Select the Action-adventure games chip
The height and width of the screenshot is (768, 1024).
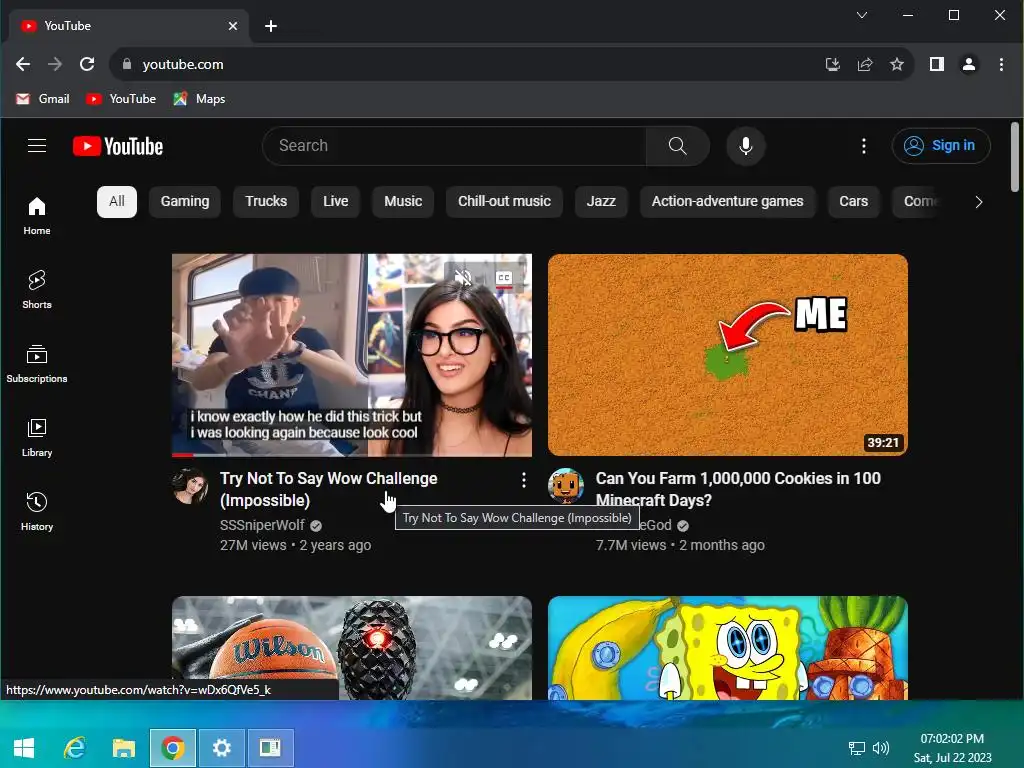[x=727, y=201]
